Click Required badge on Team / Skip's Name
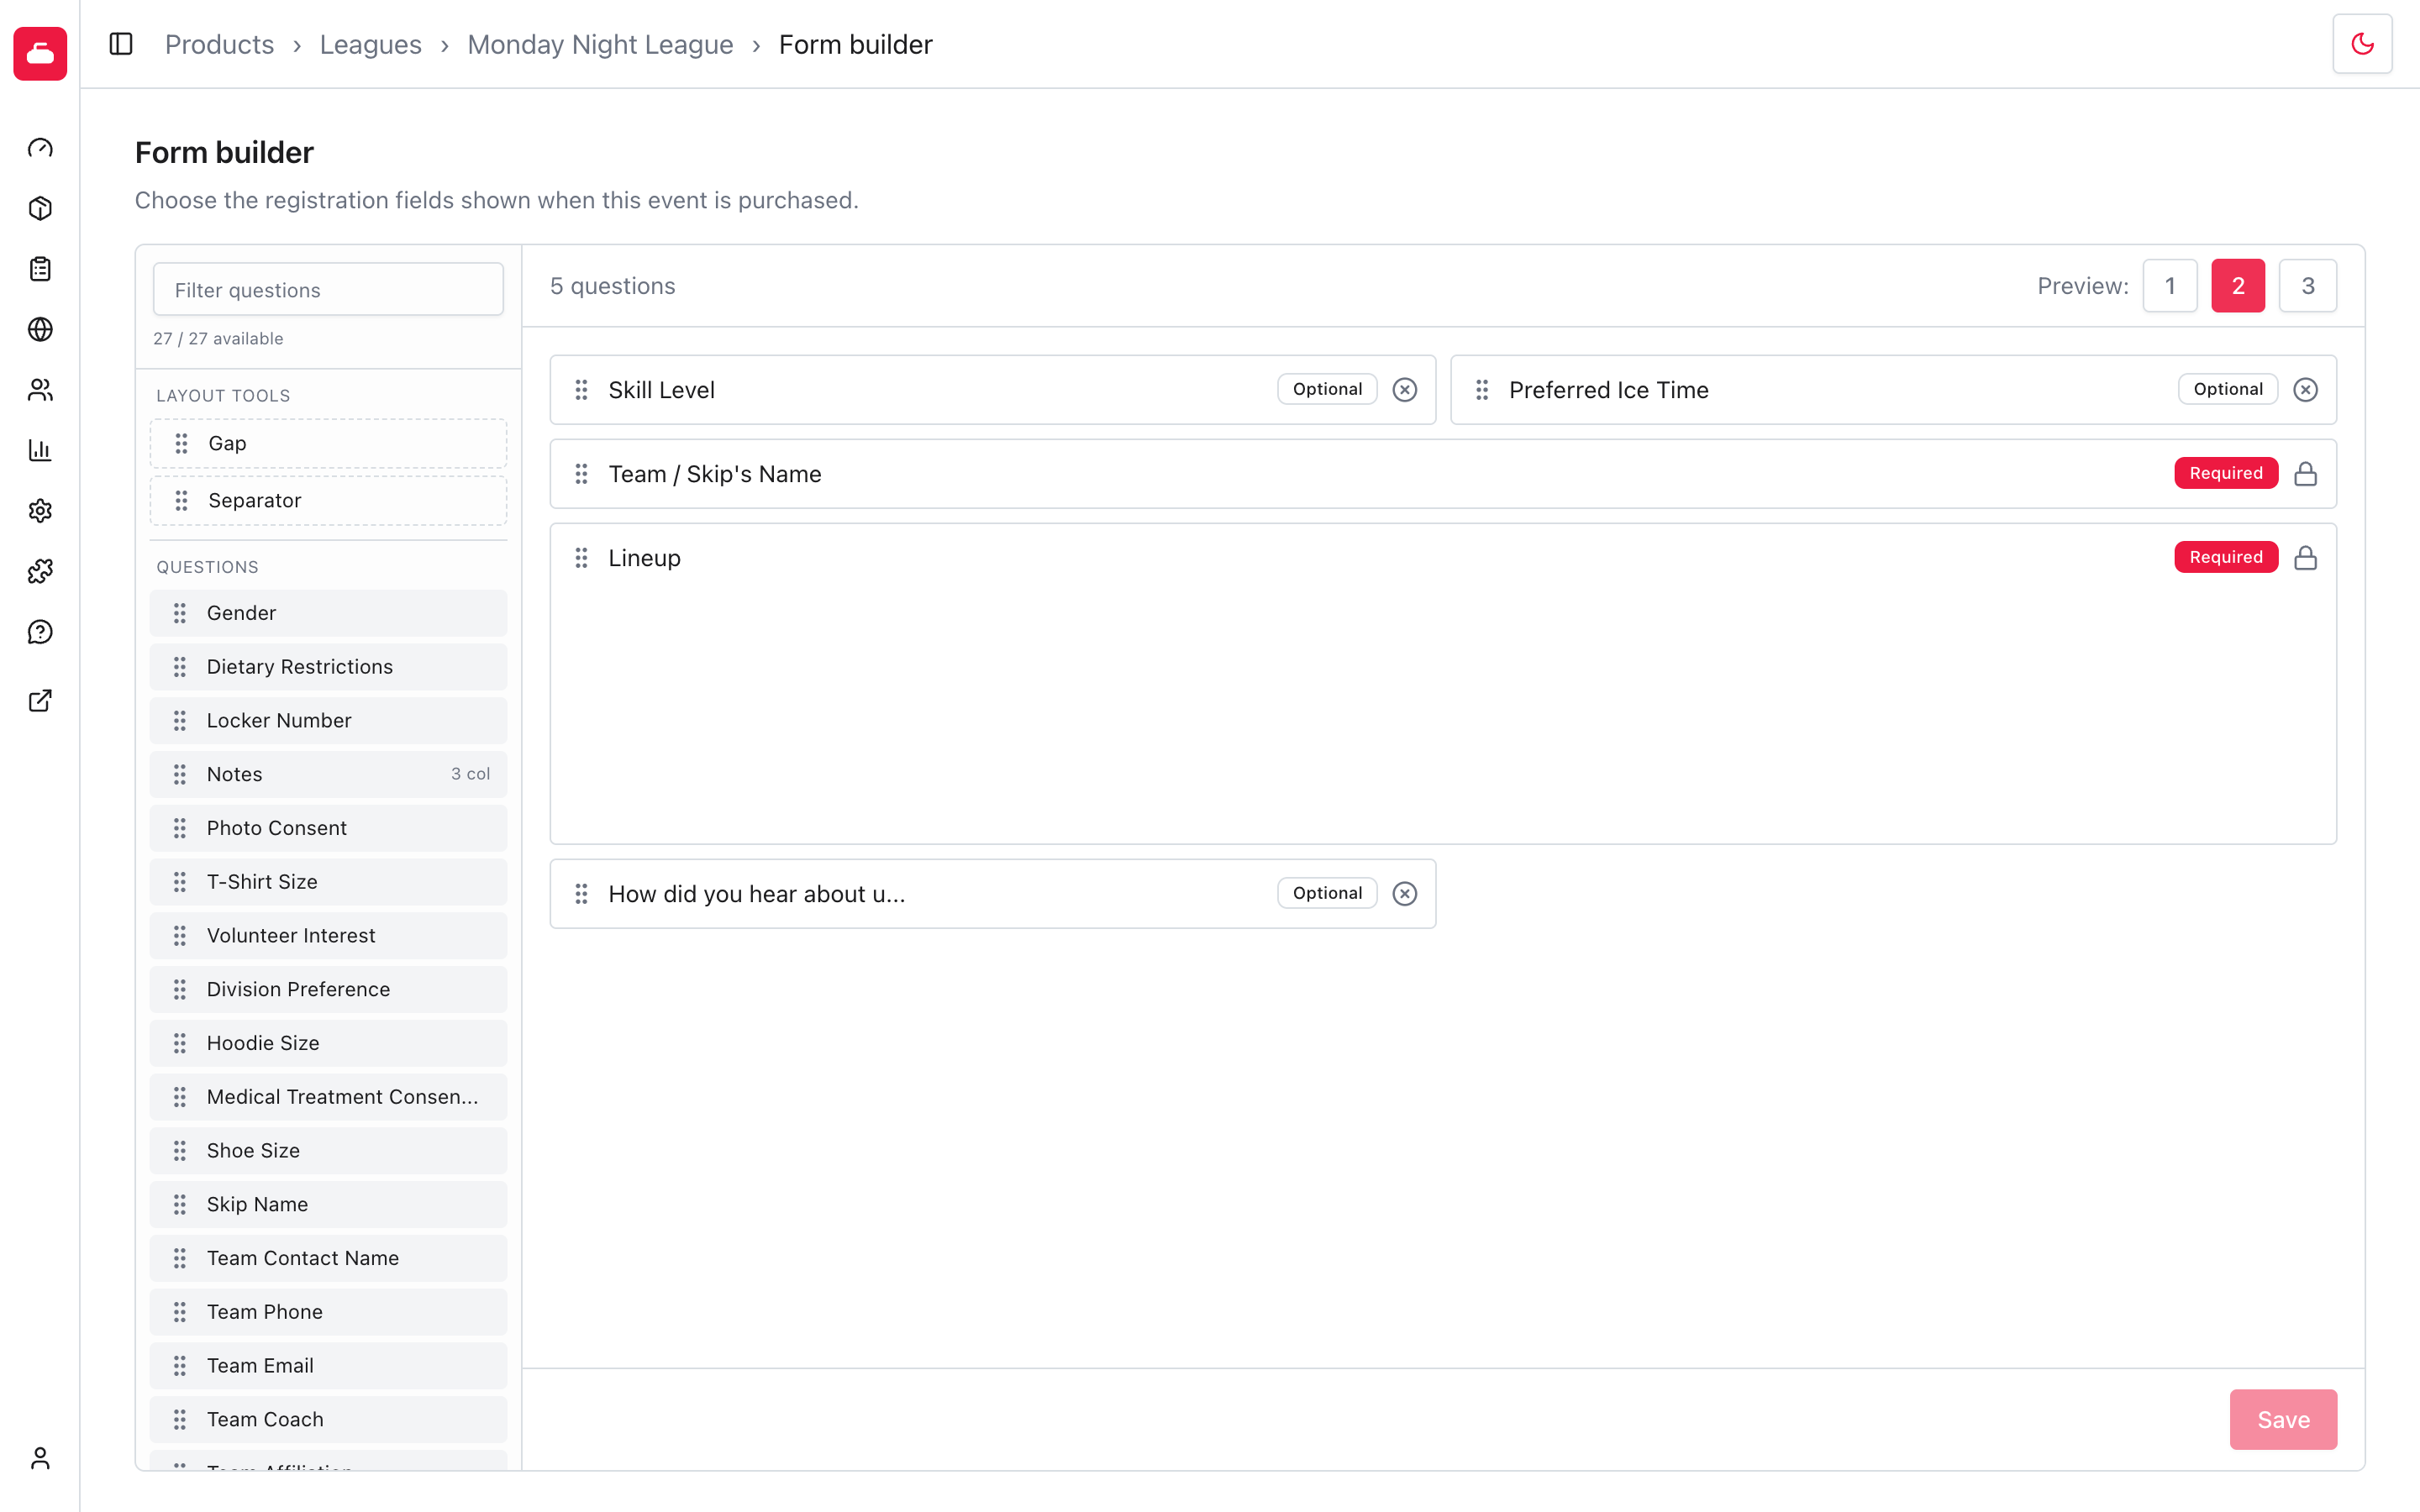Image resolution: width=2420 pixels, height=1512 pixels. click(2226, 473)
